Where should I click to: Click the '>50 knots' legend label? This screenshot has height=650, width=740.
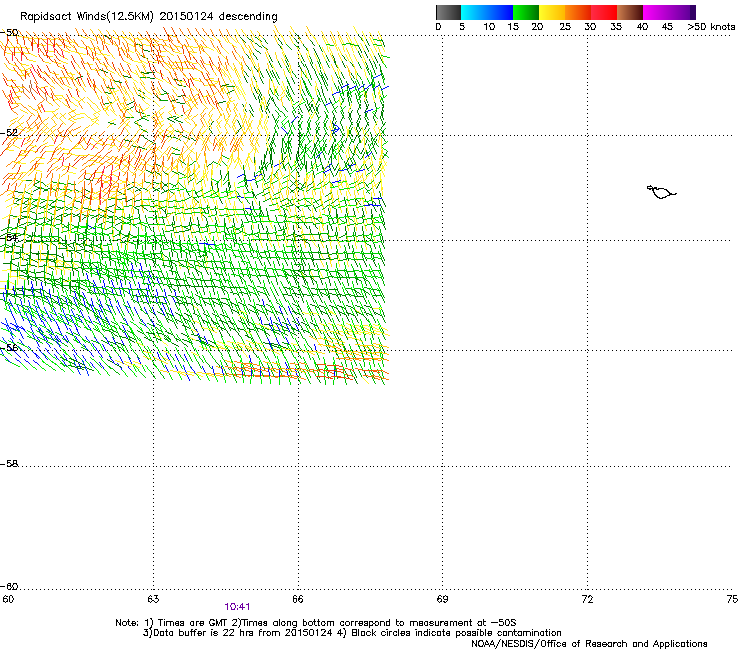pyautogui.click(x=711, y=27)
